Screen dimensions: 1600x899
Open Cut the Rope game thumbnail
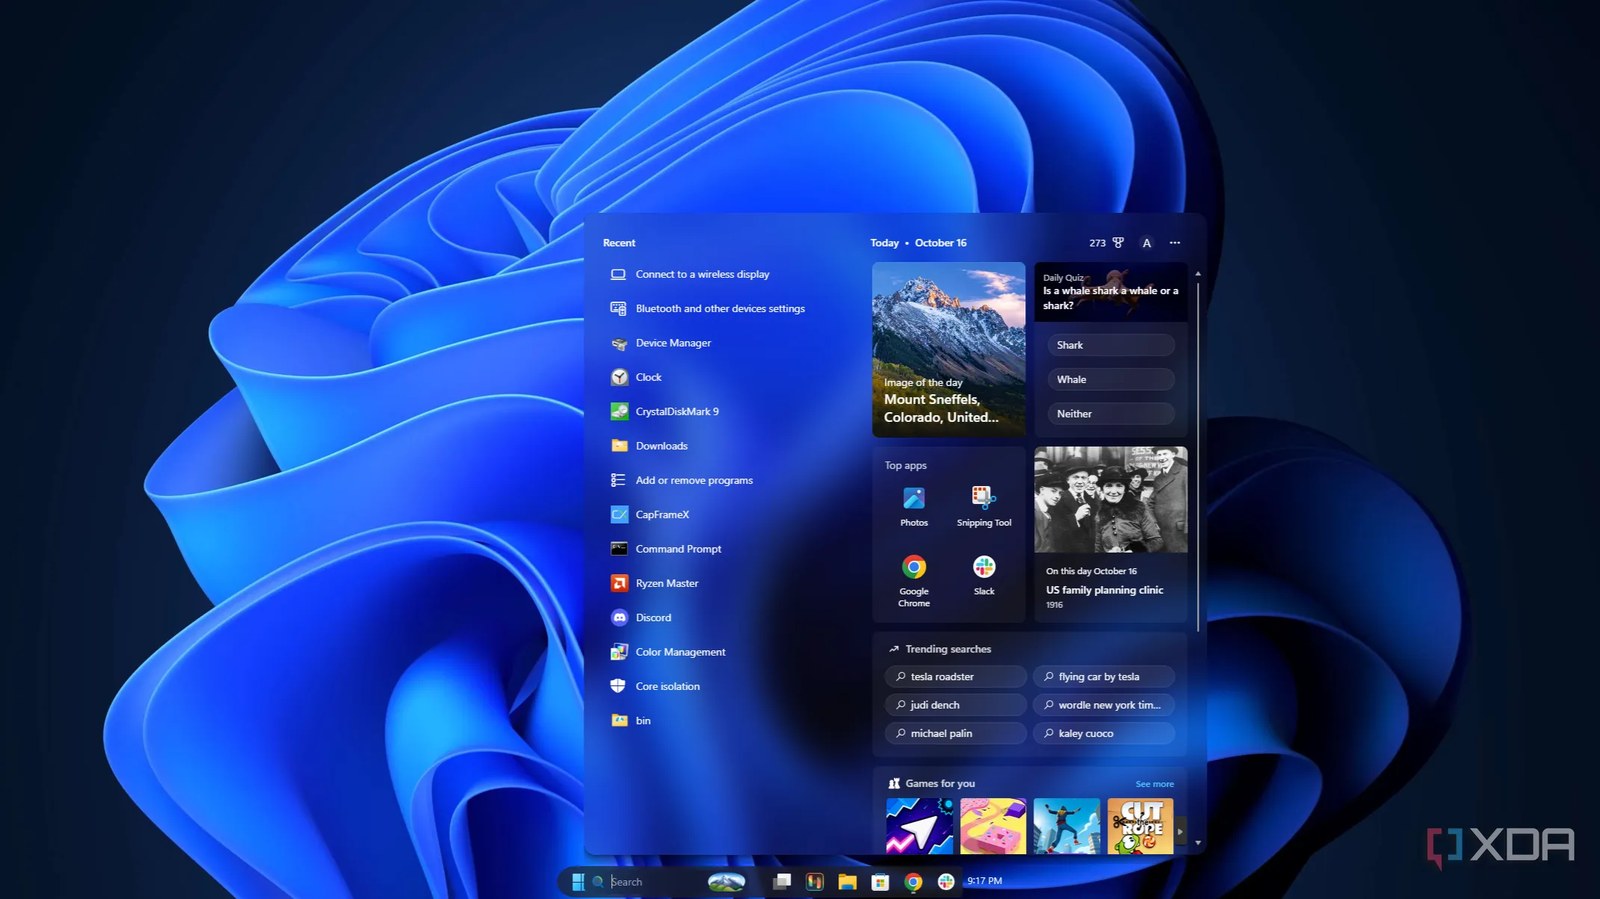(1140, 826)
